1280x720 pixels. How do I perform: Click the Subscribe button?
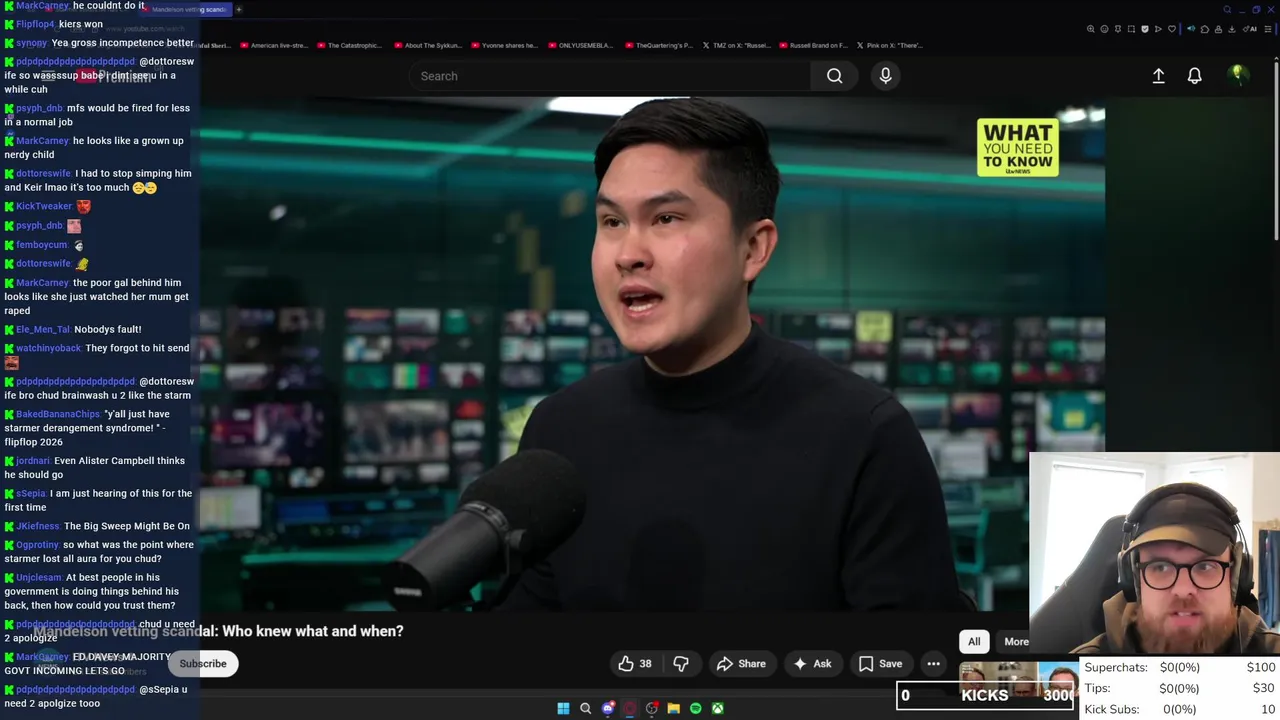tap(203, 663)
